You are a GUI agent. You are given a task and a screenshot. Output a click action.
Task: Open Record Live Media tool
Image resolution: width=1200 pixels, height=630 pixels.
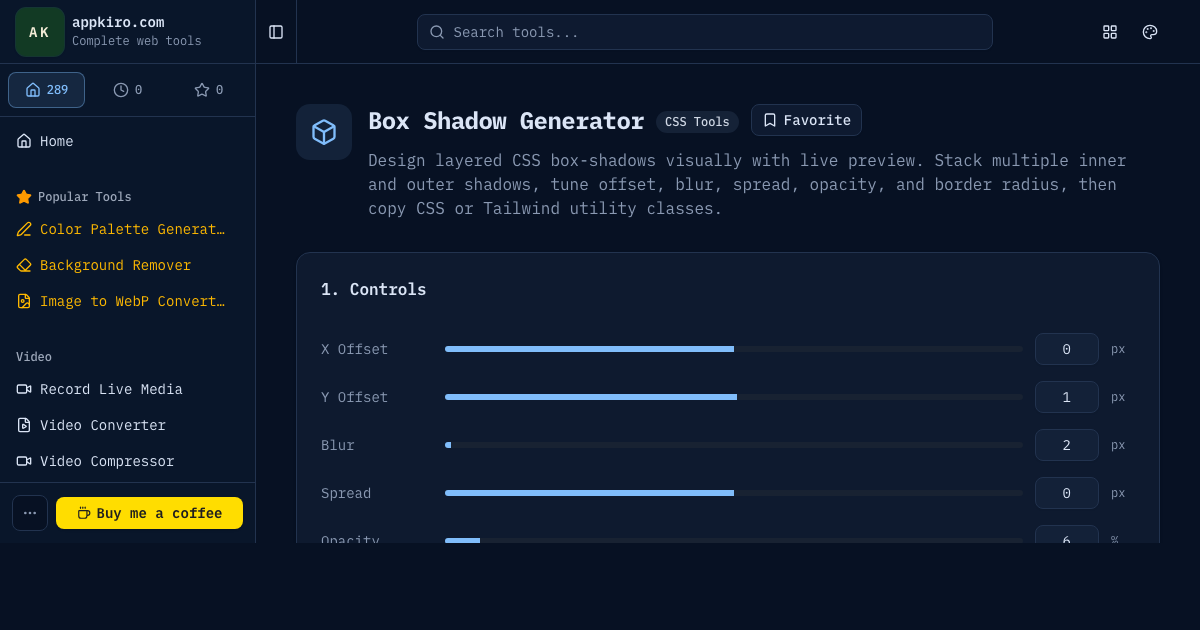tap(128, 389)
